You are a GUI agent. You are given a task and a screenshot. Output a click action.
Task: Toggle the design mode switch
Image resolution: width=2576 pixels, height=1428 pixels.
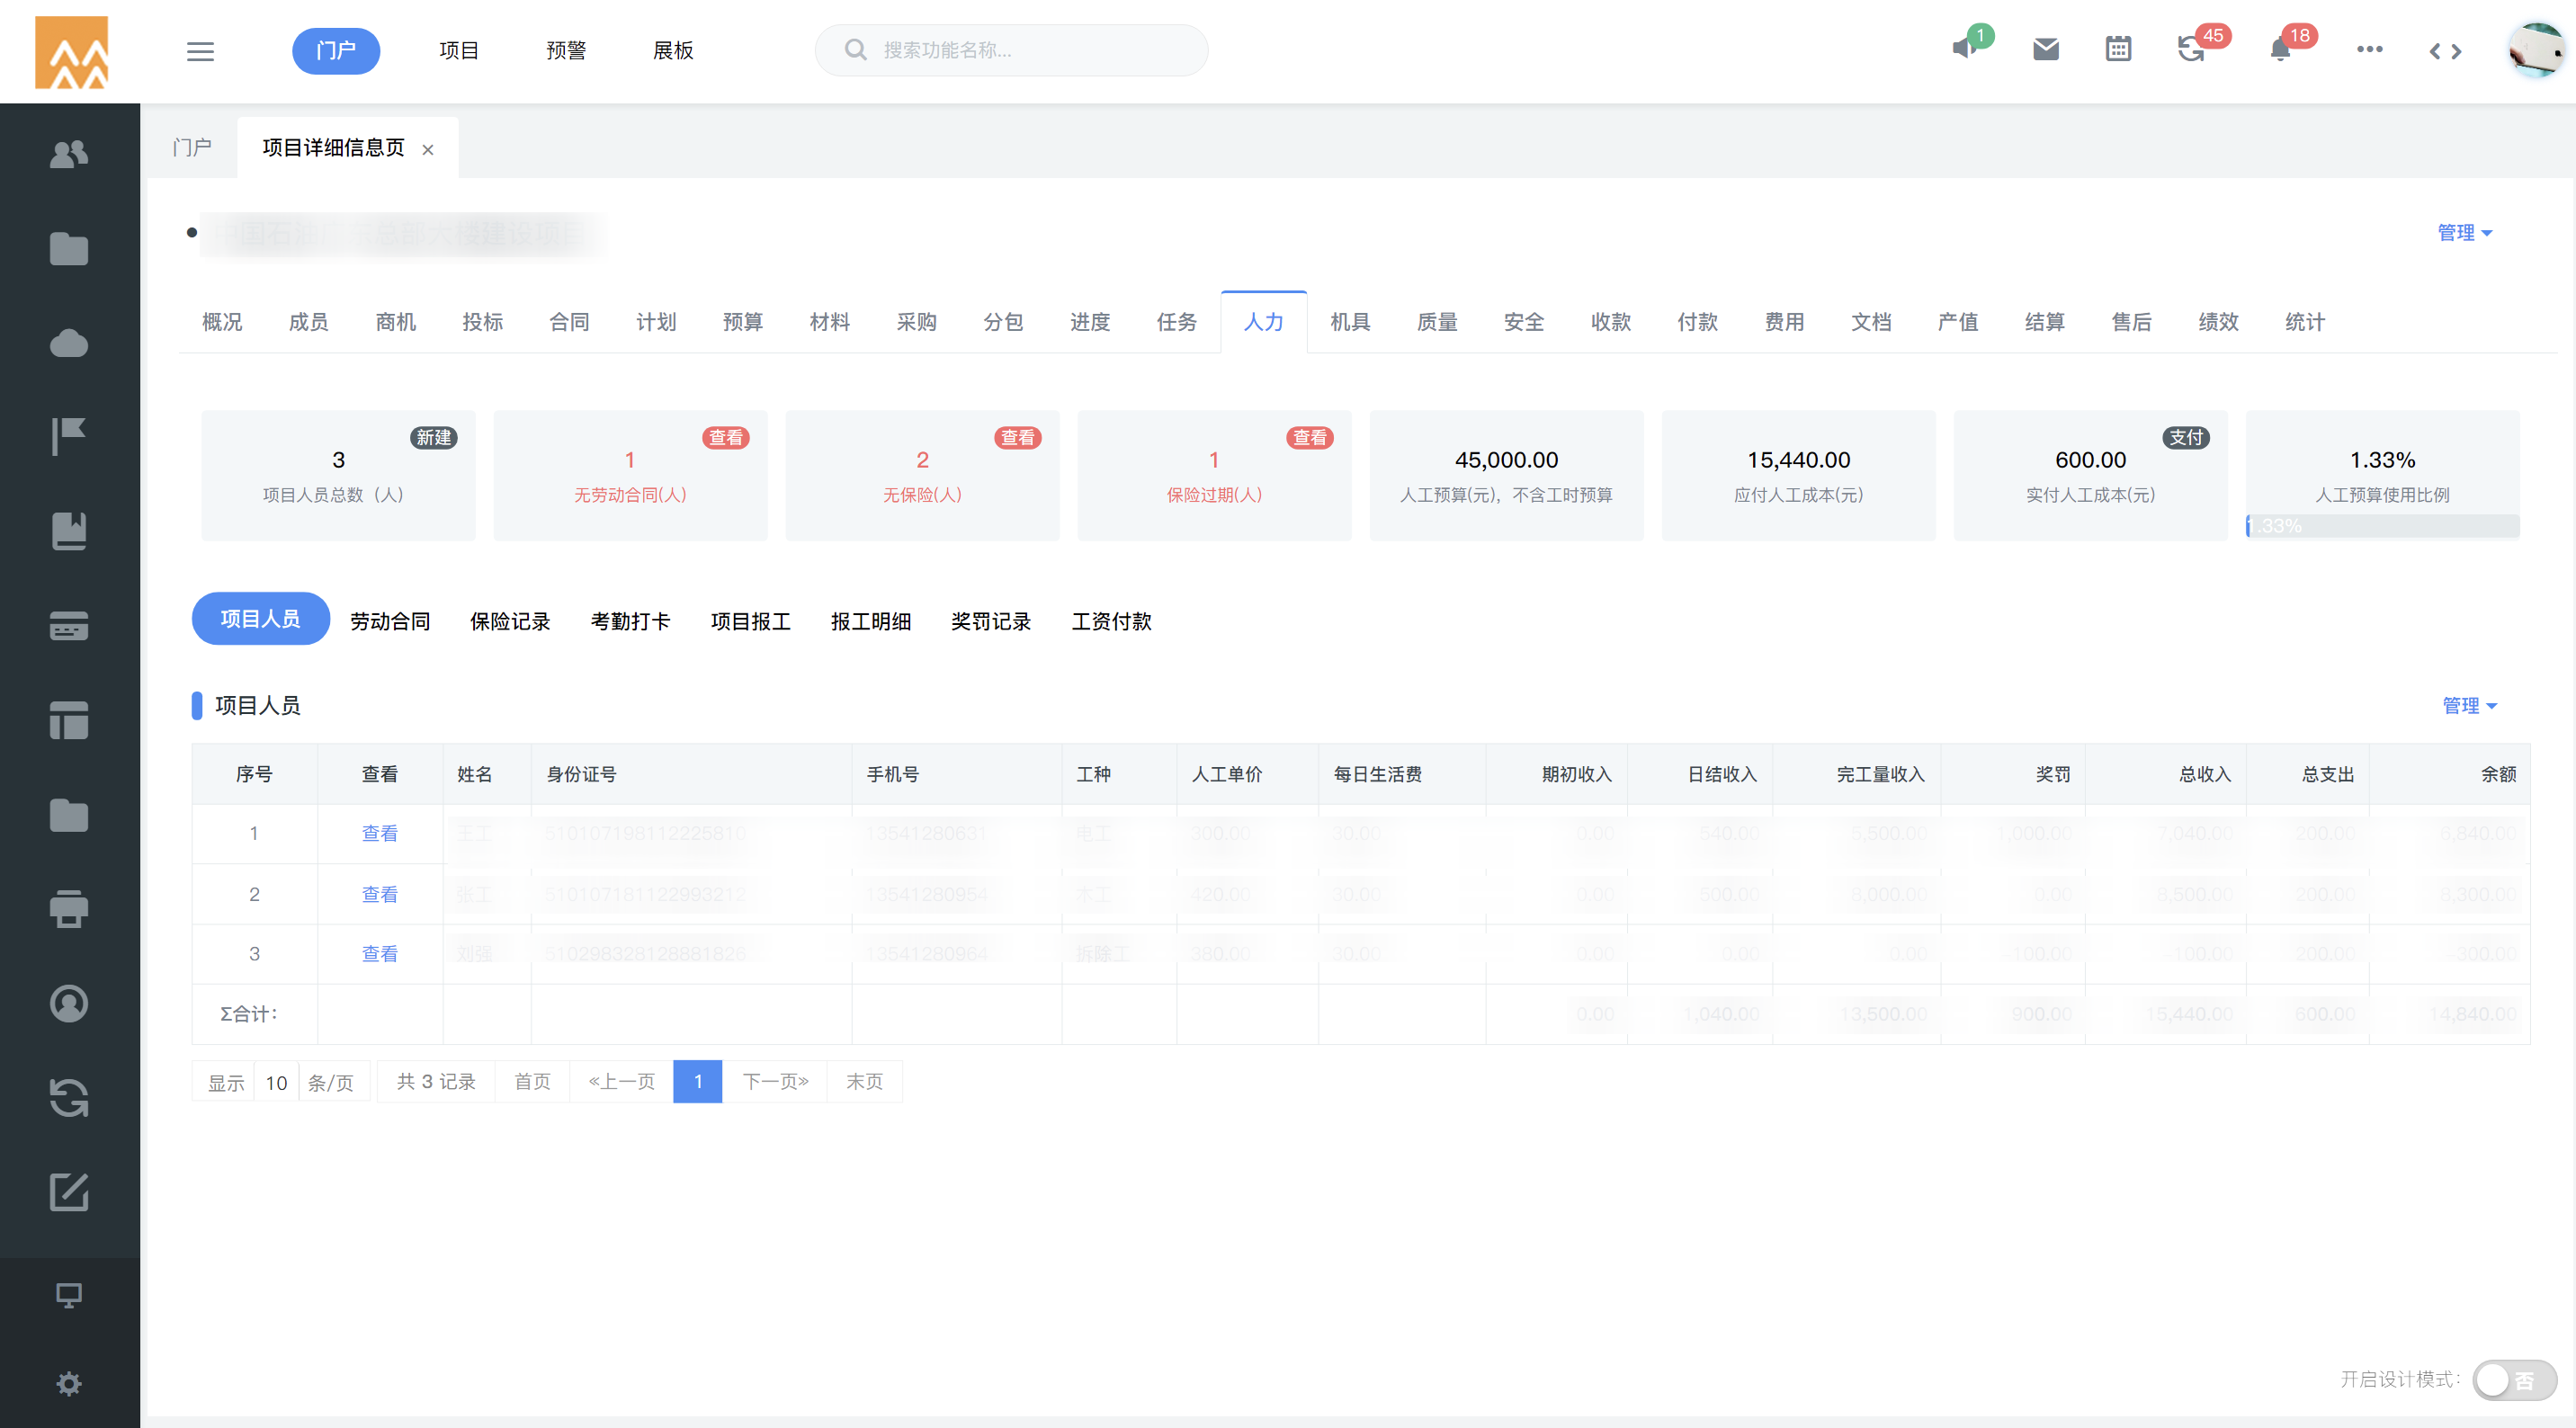coord(2513,1380)
